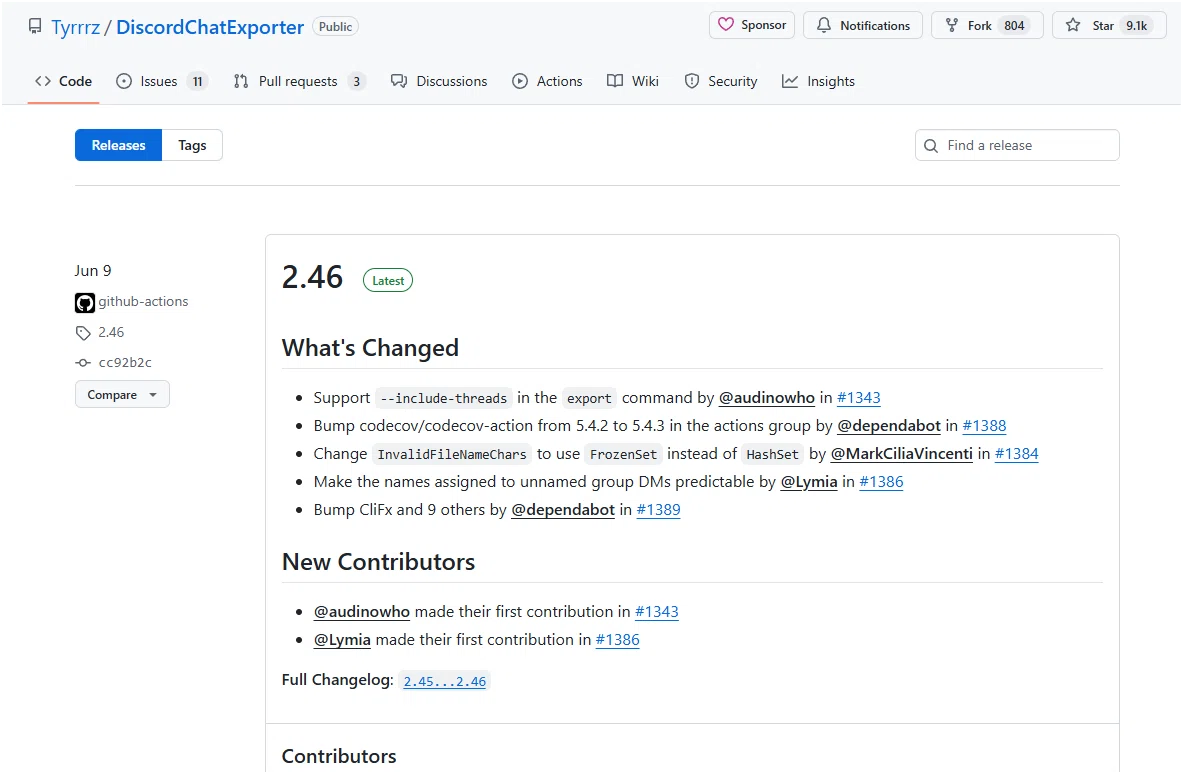The width and height of the screenshot is (1183, 774).
Task: Switch to the Tags view
Action: 192,146
